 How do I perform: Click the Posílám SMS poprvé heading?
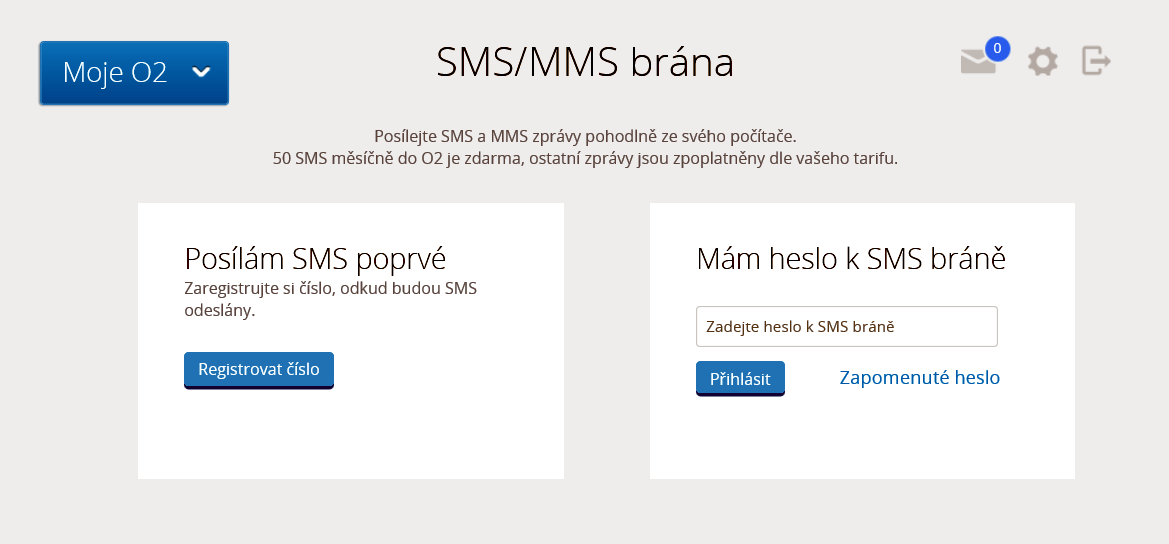tap(315, 259)
